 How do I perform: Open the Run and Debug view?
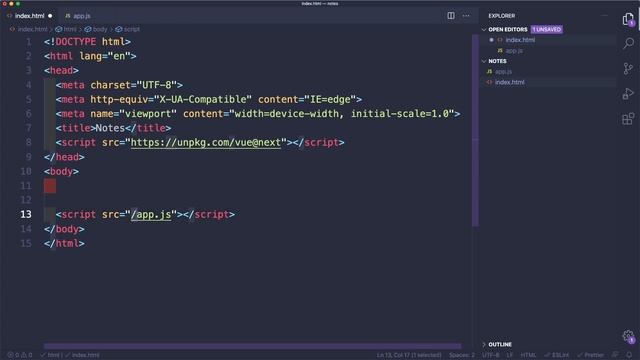628,93
